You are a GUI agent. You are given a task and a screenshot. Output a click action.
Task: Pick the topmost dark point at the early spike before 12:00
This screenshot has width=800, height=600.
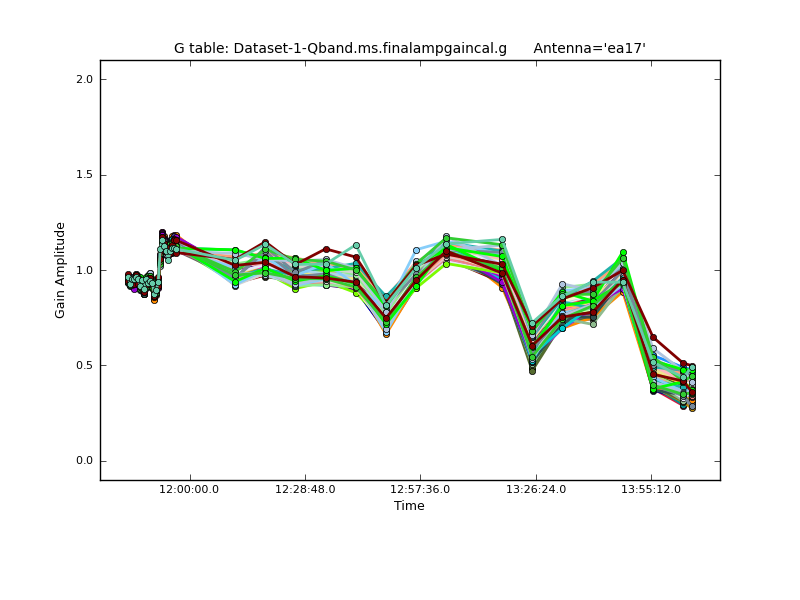[x=162, y=233]
